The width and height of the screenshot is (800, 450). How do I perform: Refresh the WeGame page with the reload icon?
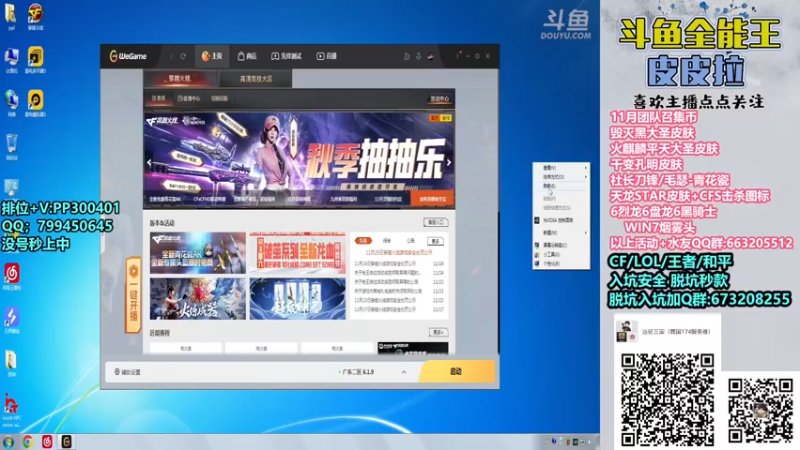pos(183,56)
